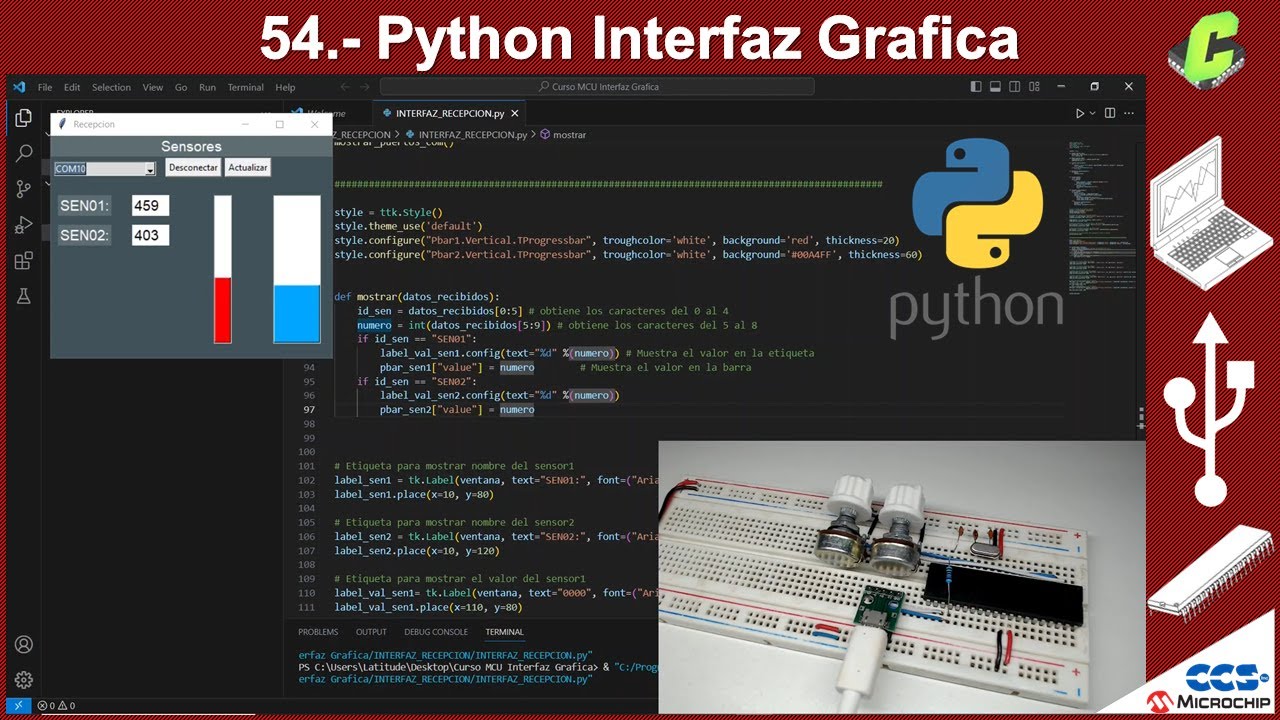Click the command center search box

(597, 87)
